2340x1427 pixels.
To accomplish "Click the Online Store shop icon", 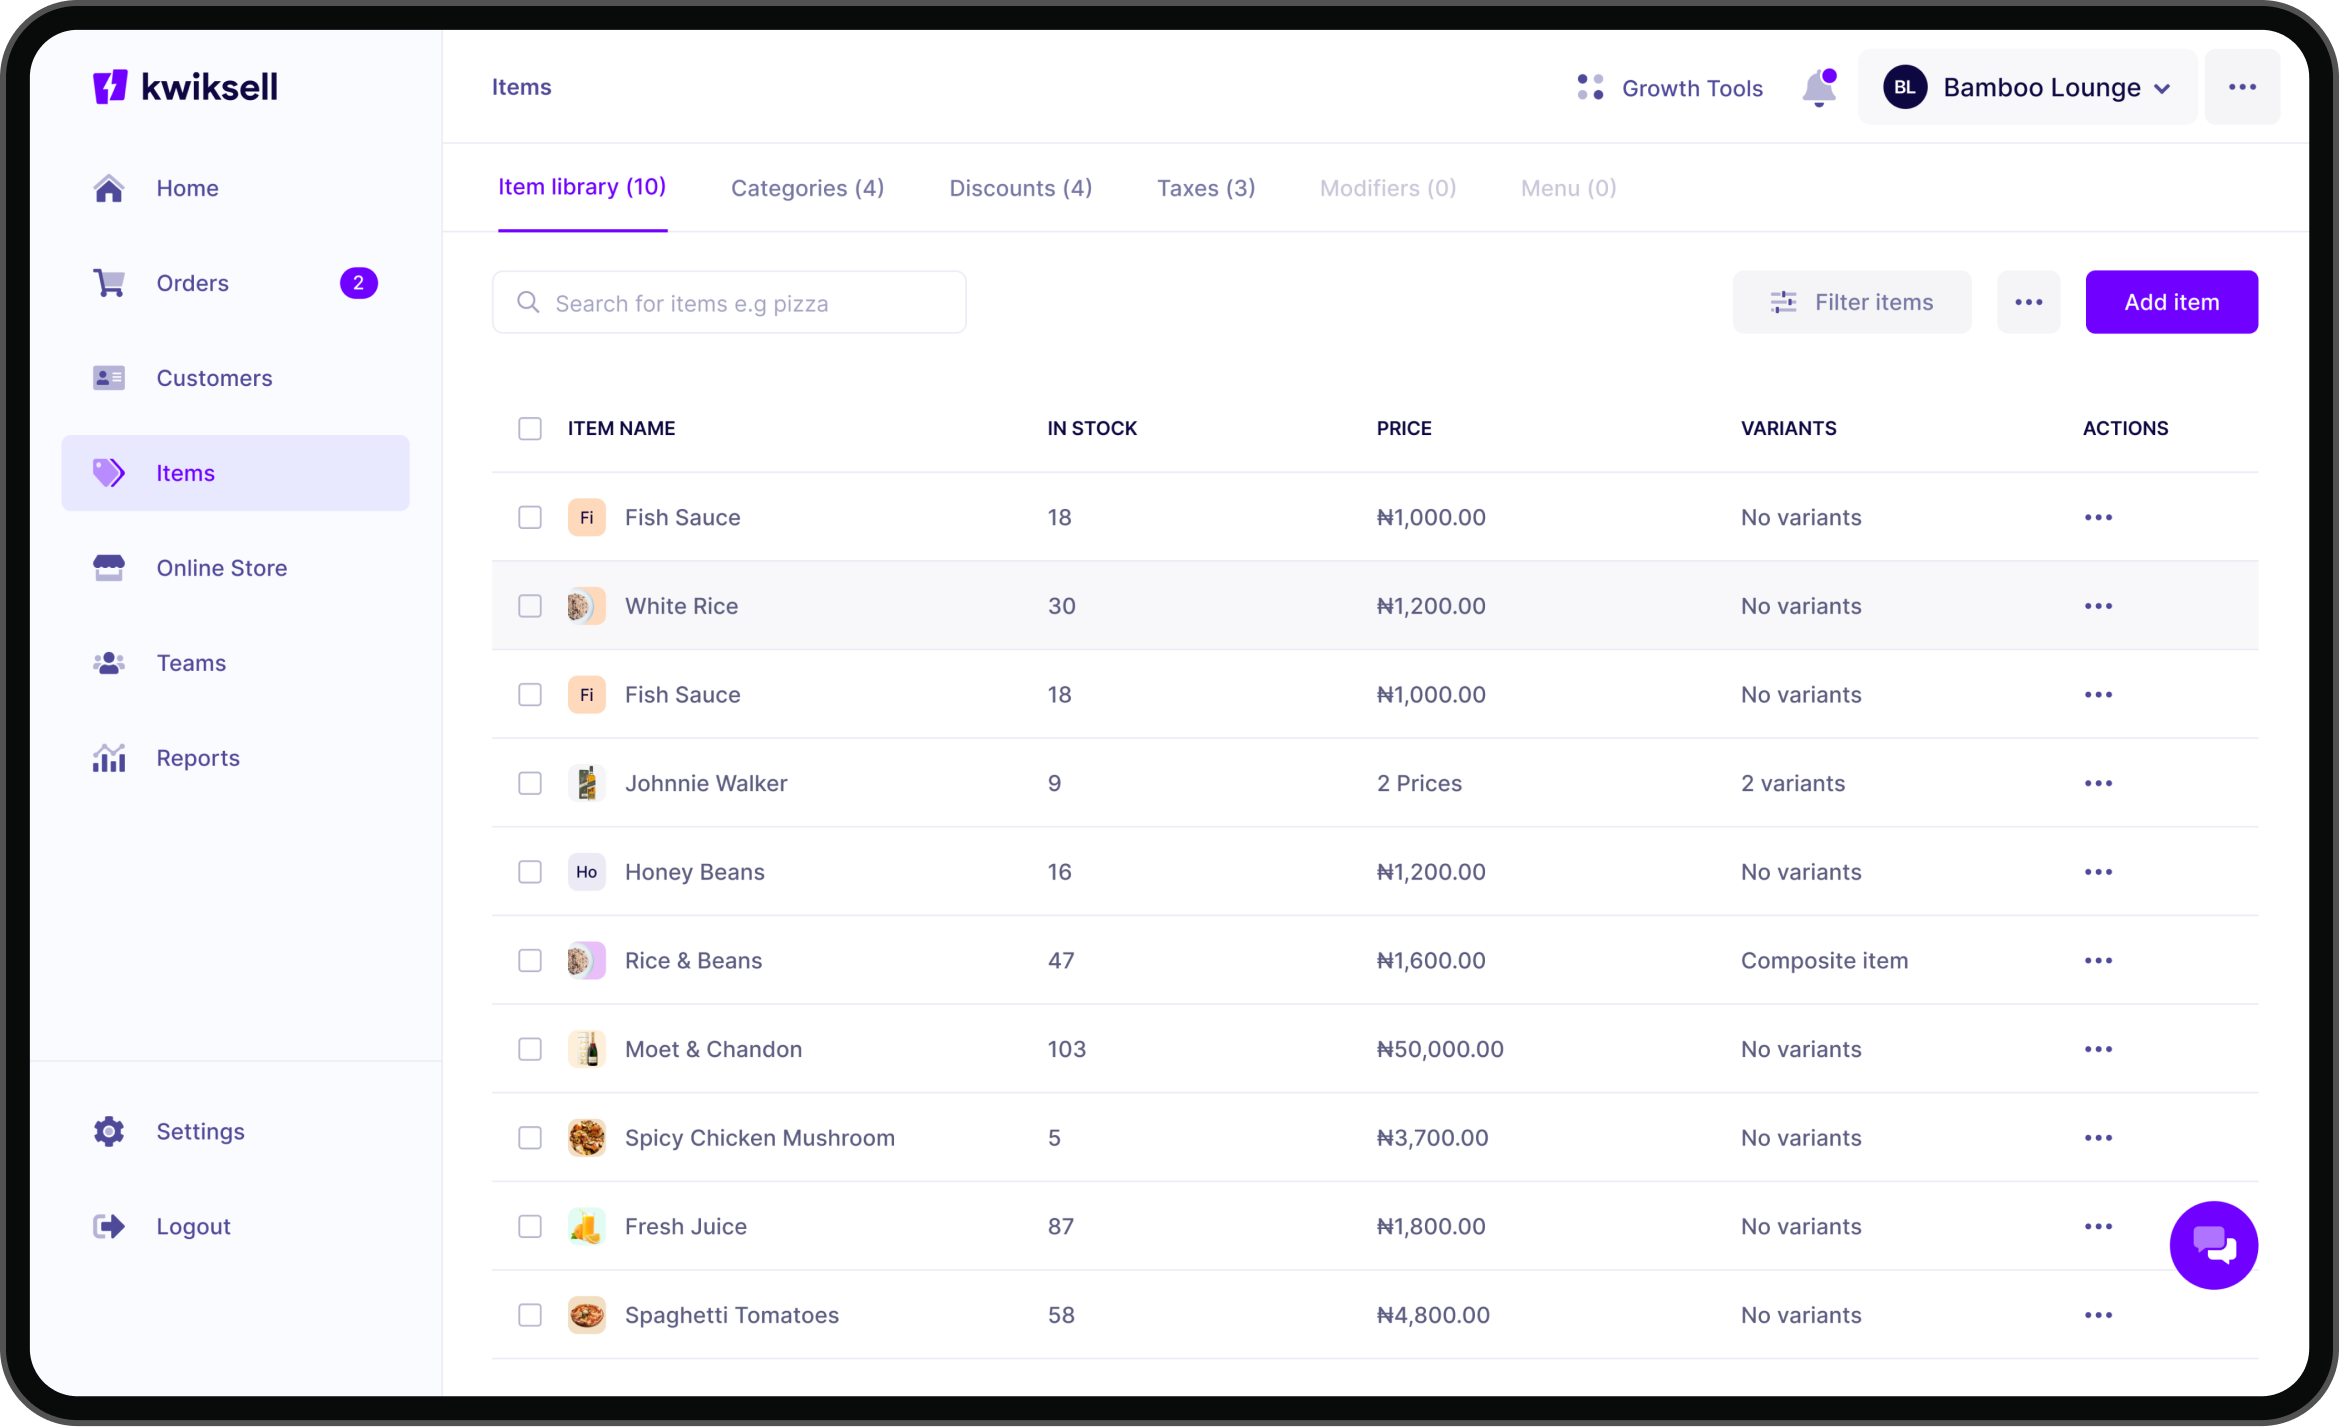I will point(109,568).
